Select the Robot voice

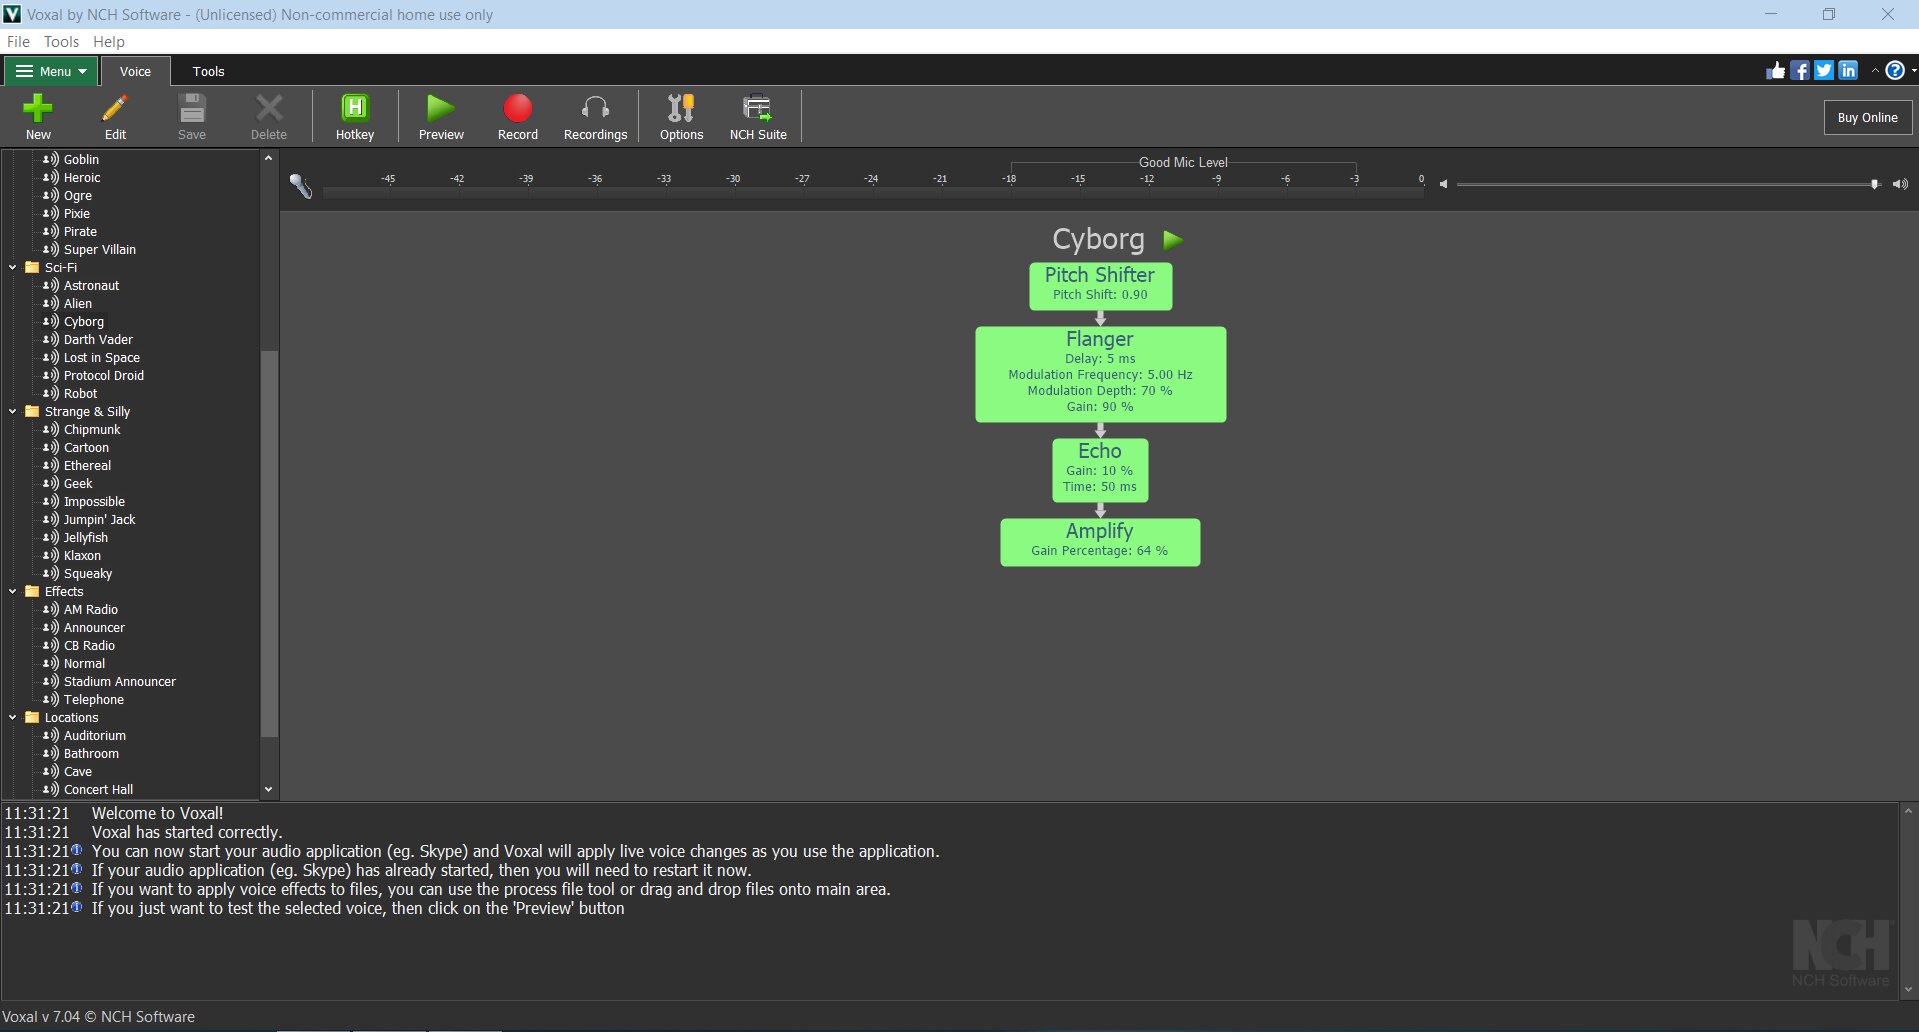[80, 394]
